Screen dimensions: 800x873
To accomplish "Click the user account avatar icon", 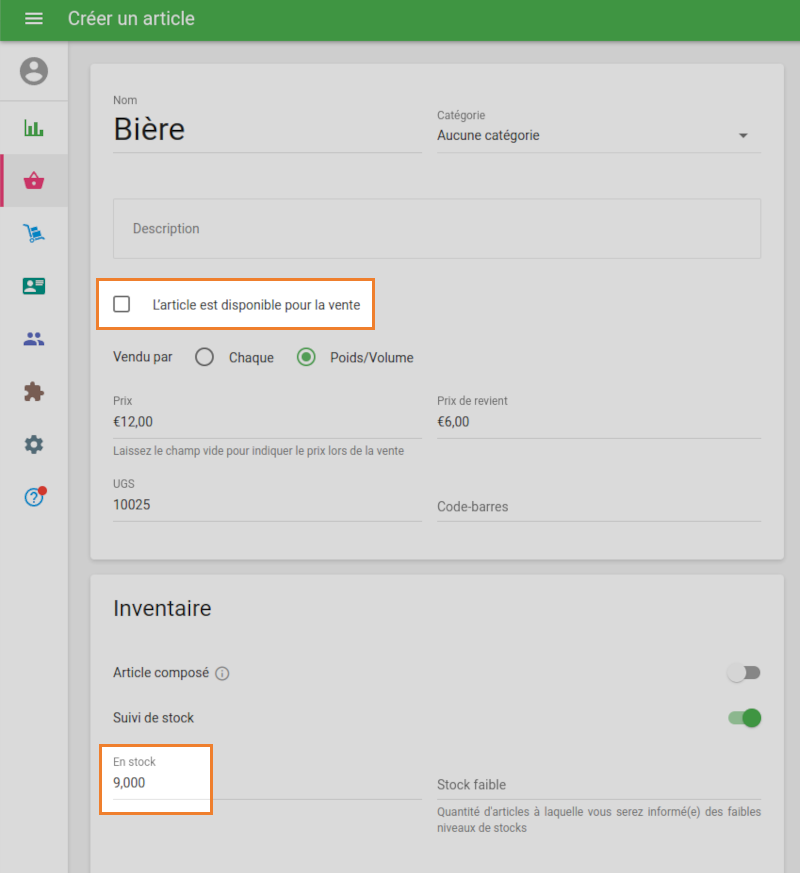I will [x=34, y=71].
